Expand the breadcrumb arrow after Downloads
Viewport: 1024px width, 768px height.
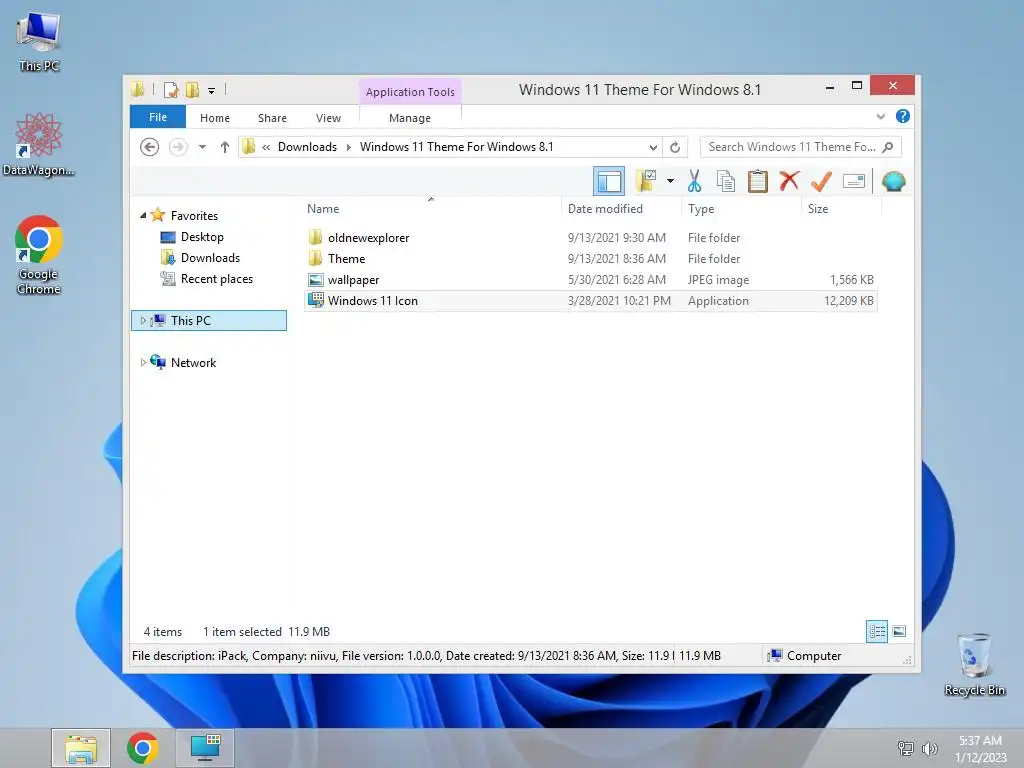(348, 148)
